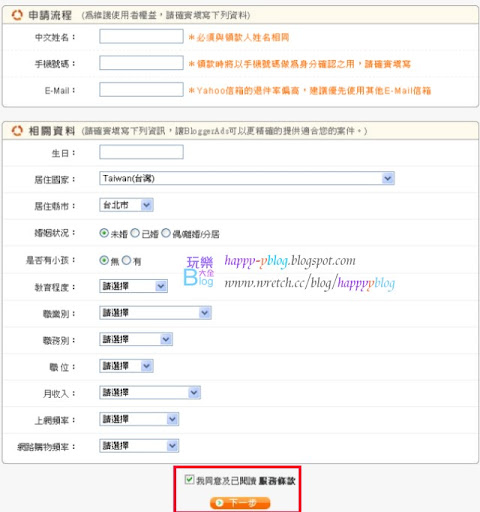Open the 上網頻率 dropdown

[139, 419]
